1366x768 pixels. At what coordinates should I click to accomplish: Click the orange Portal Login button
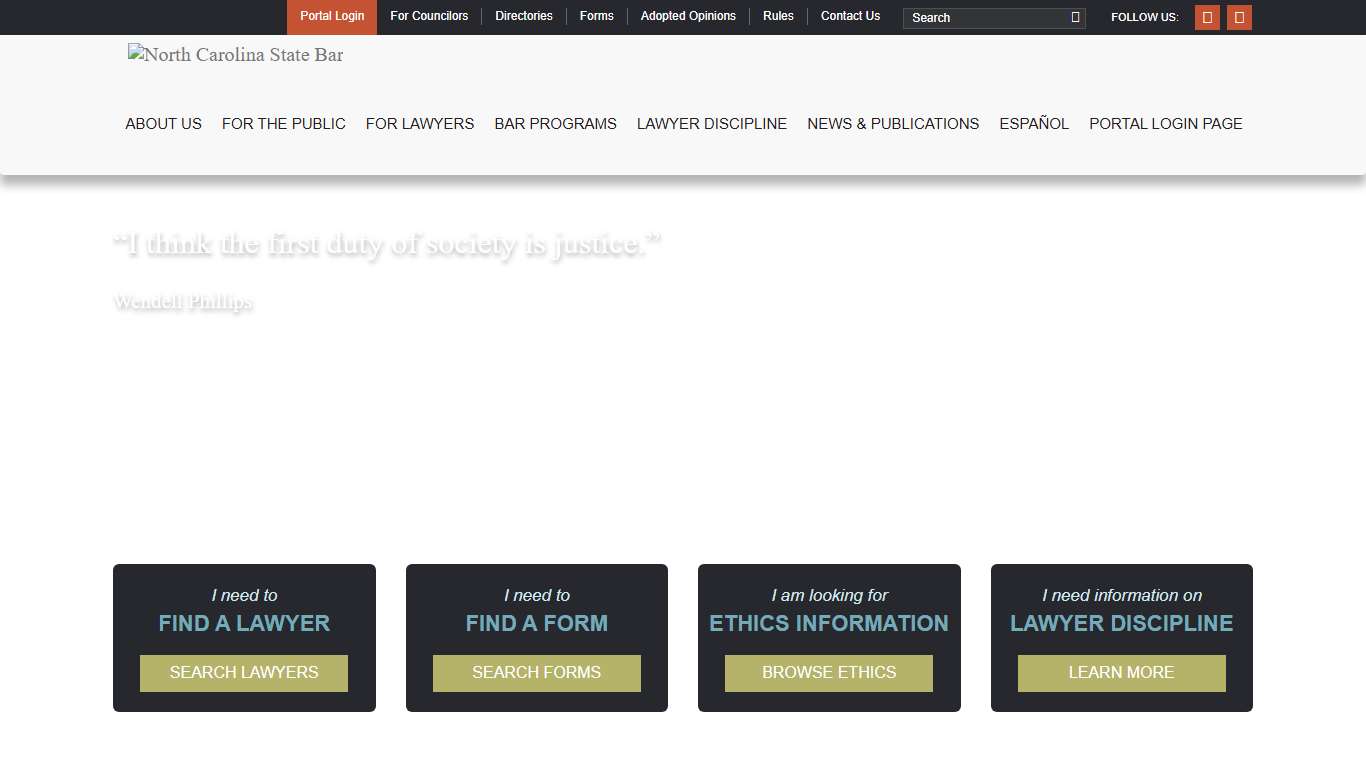pyautogui.click(x=332, y=17)
